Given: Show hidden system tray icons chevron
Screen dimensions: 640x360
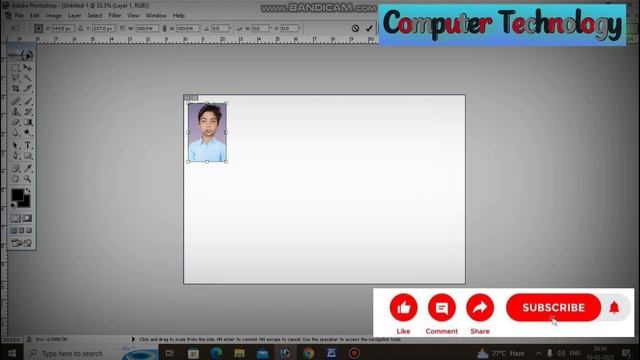Looking at the screenshot, I should click(x=538, y=353).
